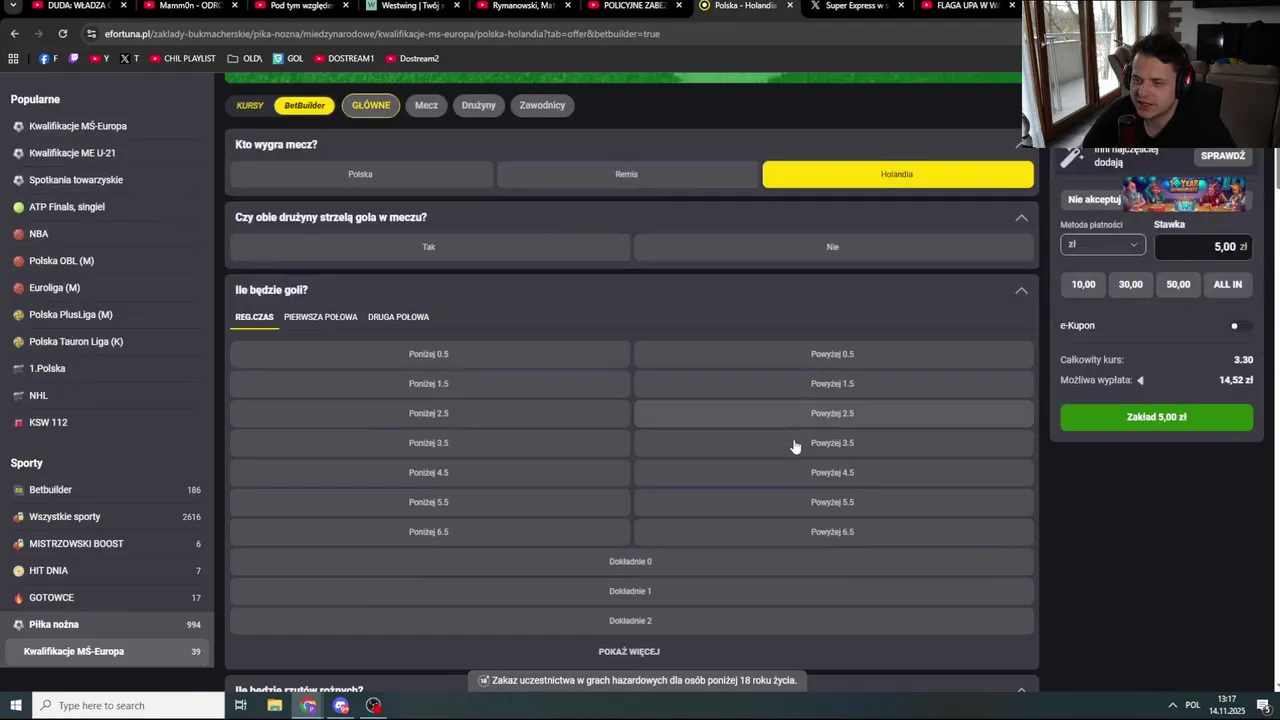Select Remis as match result

(627, 174)
